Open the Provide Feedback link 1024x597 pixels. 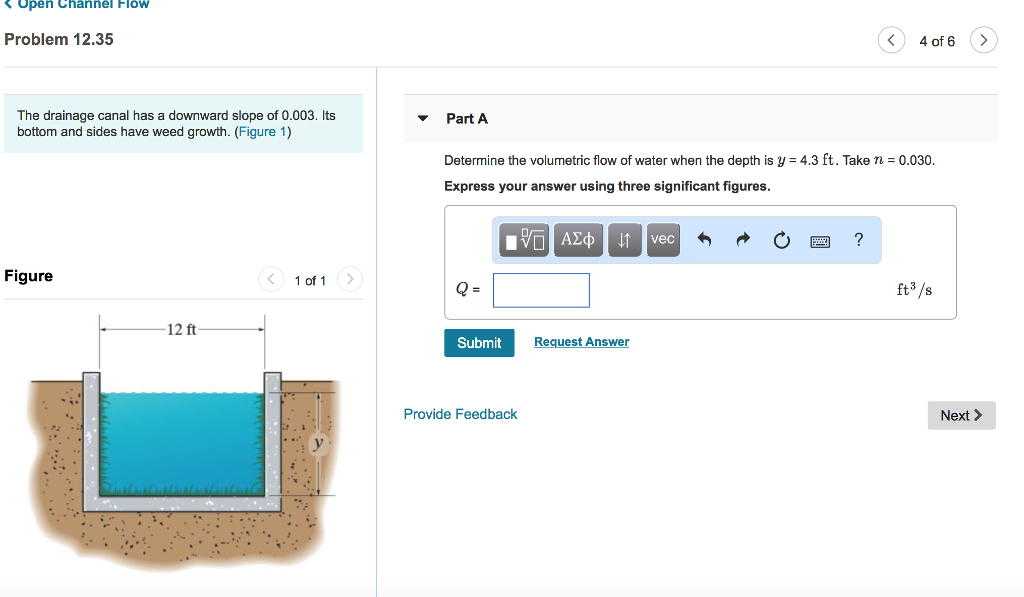point(460,413)
